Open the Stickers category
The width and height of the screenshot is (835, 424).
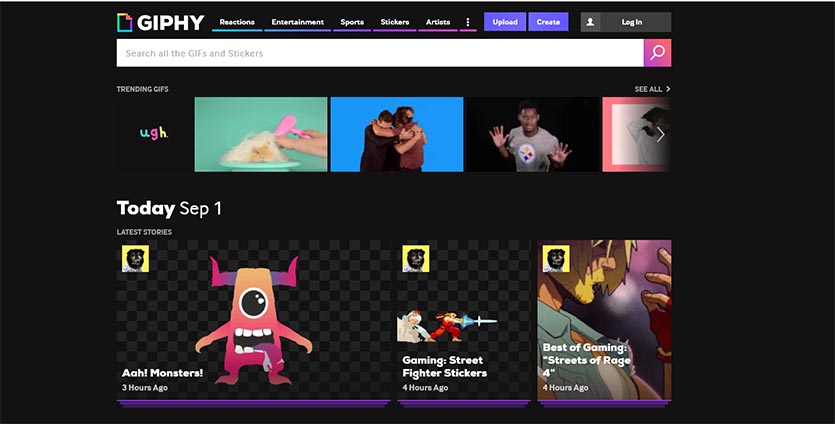click(x=395, y=22)
